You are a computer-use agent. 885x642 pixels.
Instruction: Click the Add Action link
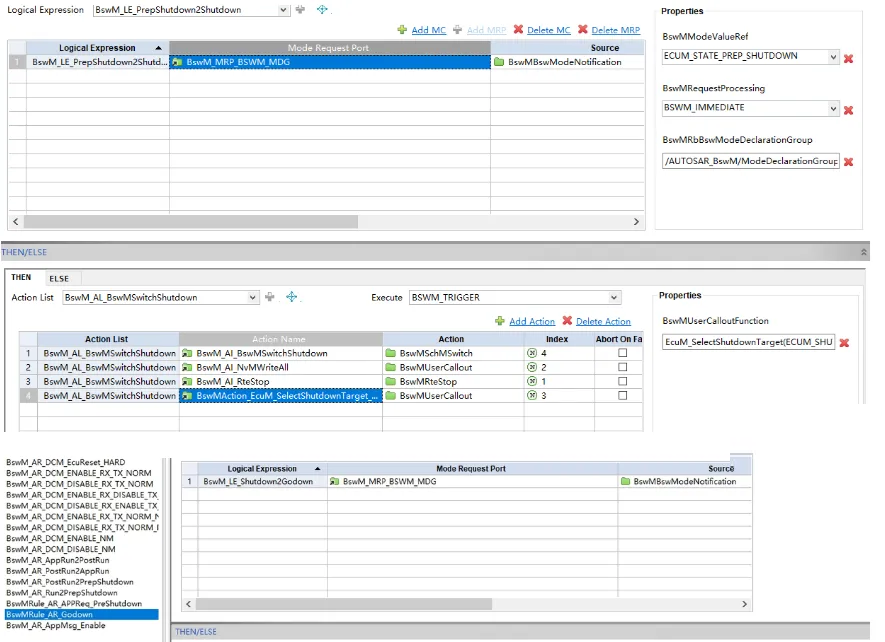[x=532, y=321]
